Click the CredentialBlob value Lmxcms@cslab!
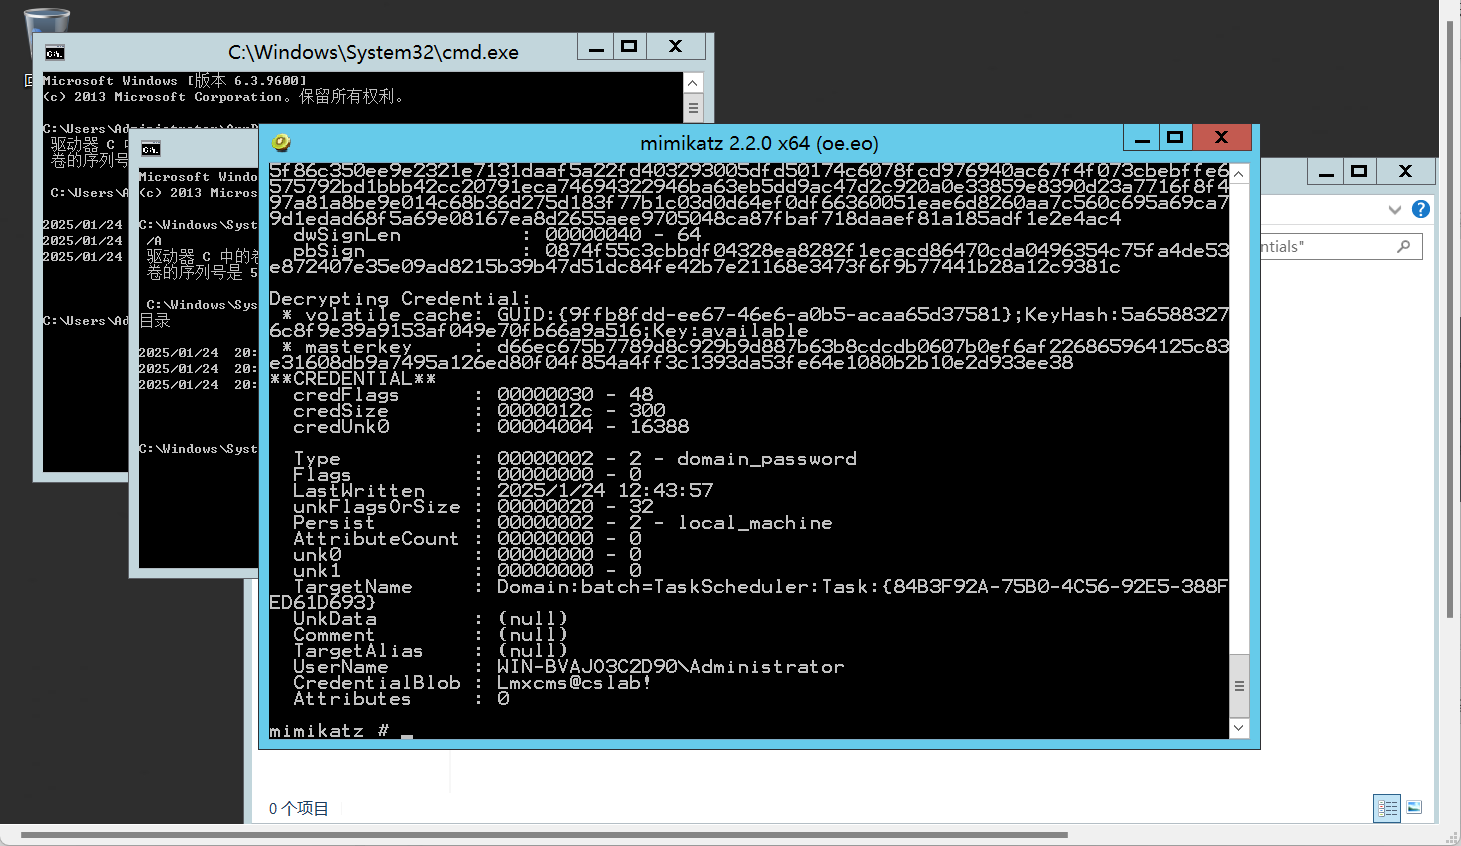 (574, 683)
